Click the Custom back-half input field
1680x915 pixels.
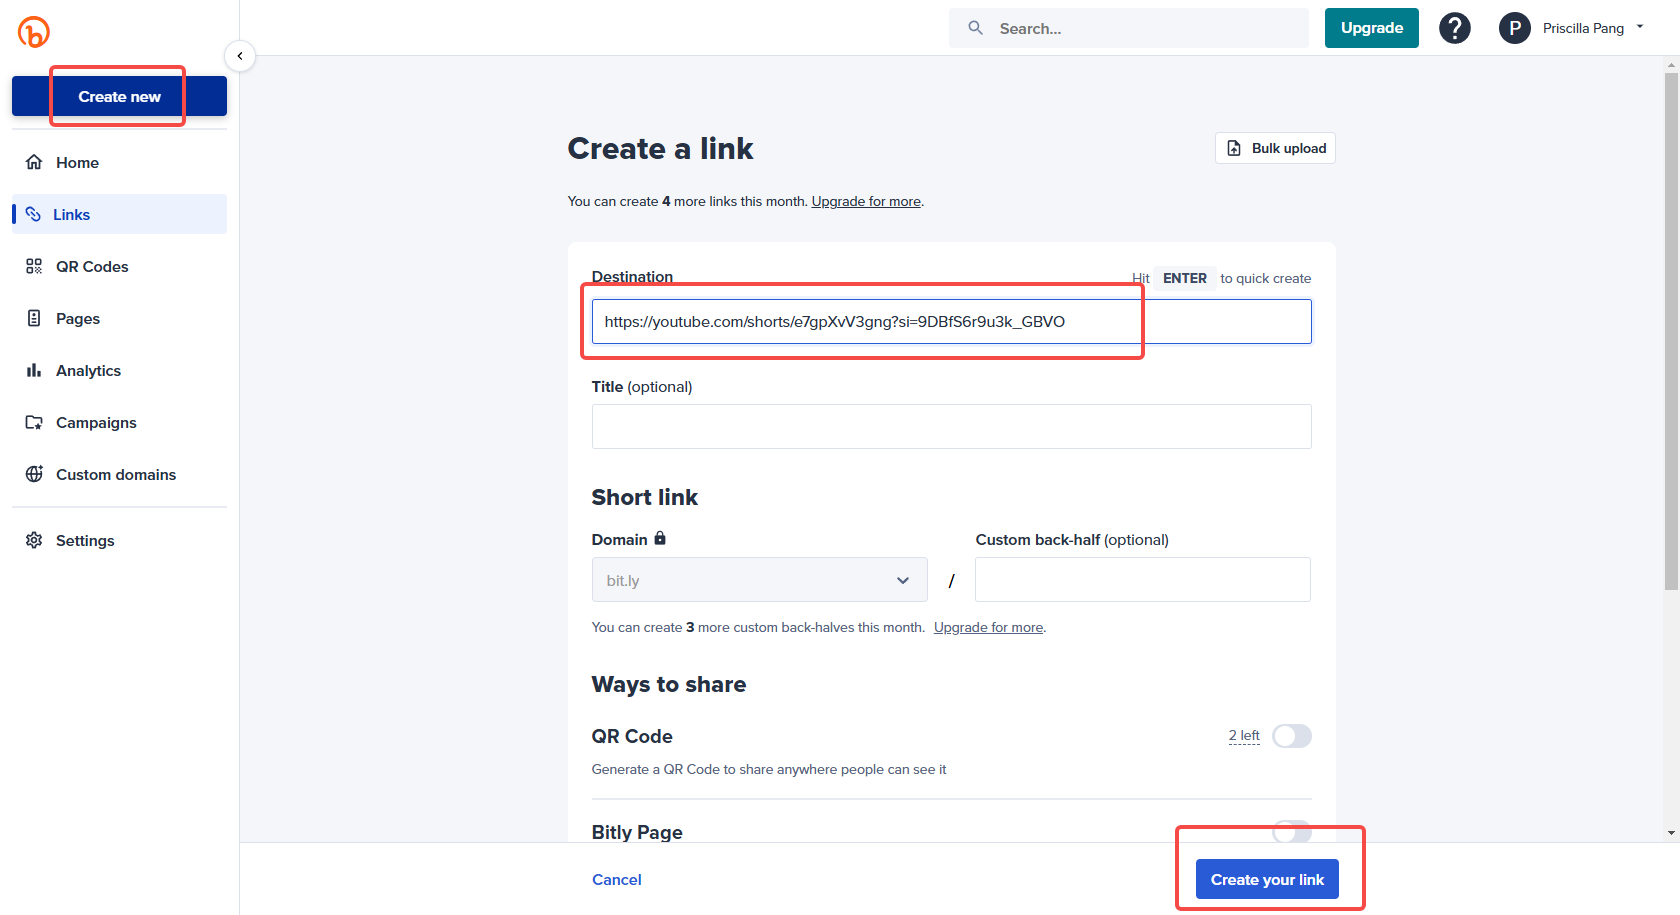[1142, 580]
